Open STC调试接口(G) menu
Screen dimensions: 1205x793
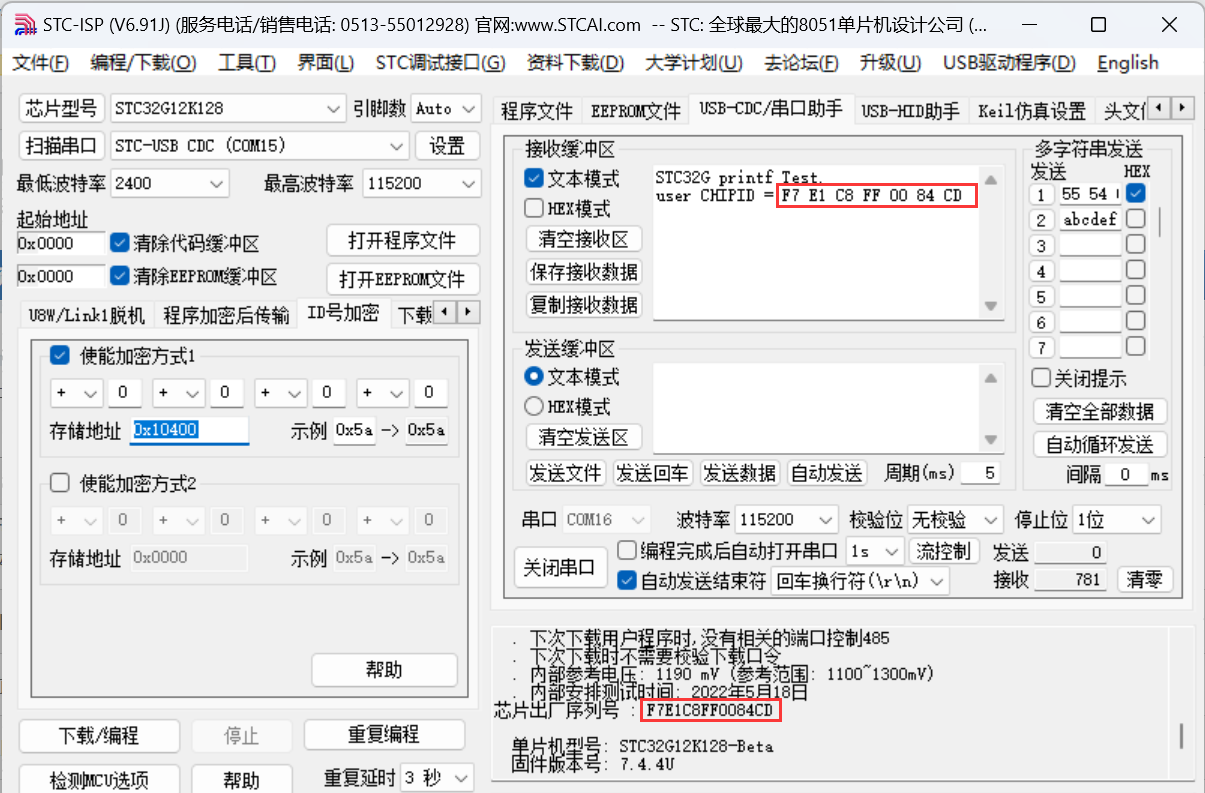click(440, 63)
